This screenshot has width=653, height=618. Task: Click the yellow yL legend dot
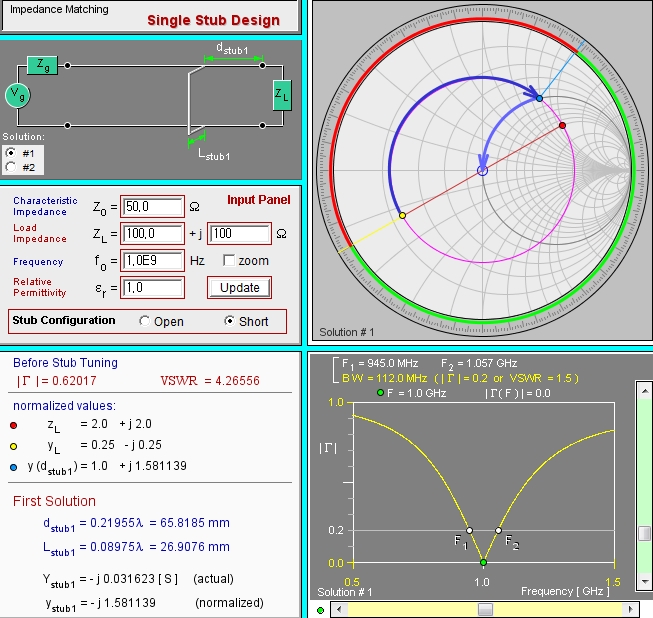13,446
